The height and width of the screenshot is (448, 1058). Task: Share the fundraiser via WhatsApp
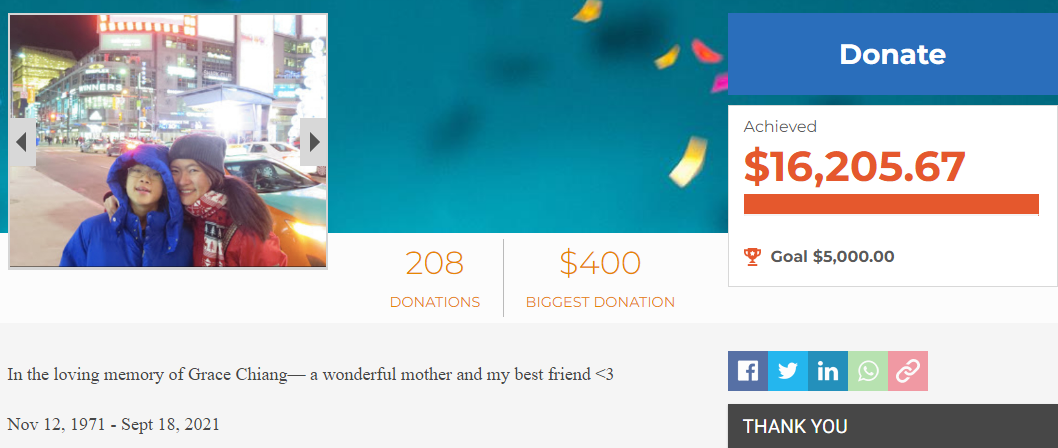pyautogui.click(x=868, y=371)
